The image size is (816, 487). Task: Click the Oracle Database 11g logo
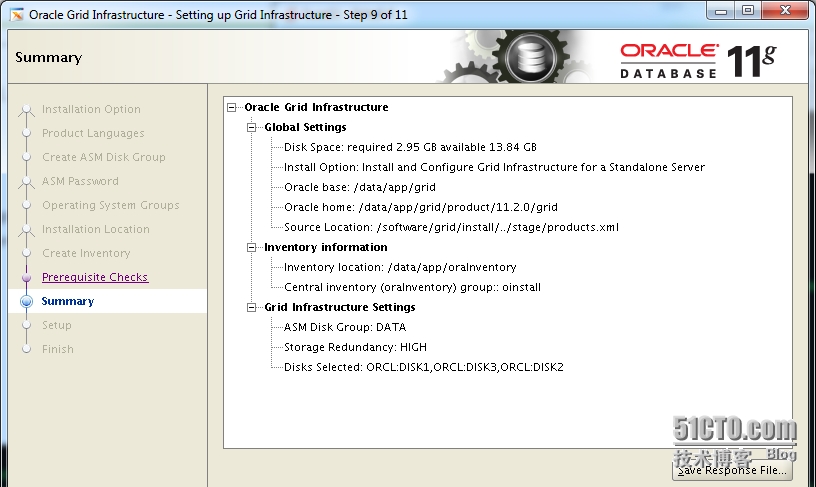[698, 61]
